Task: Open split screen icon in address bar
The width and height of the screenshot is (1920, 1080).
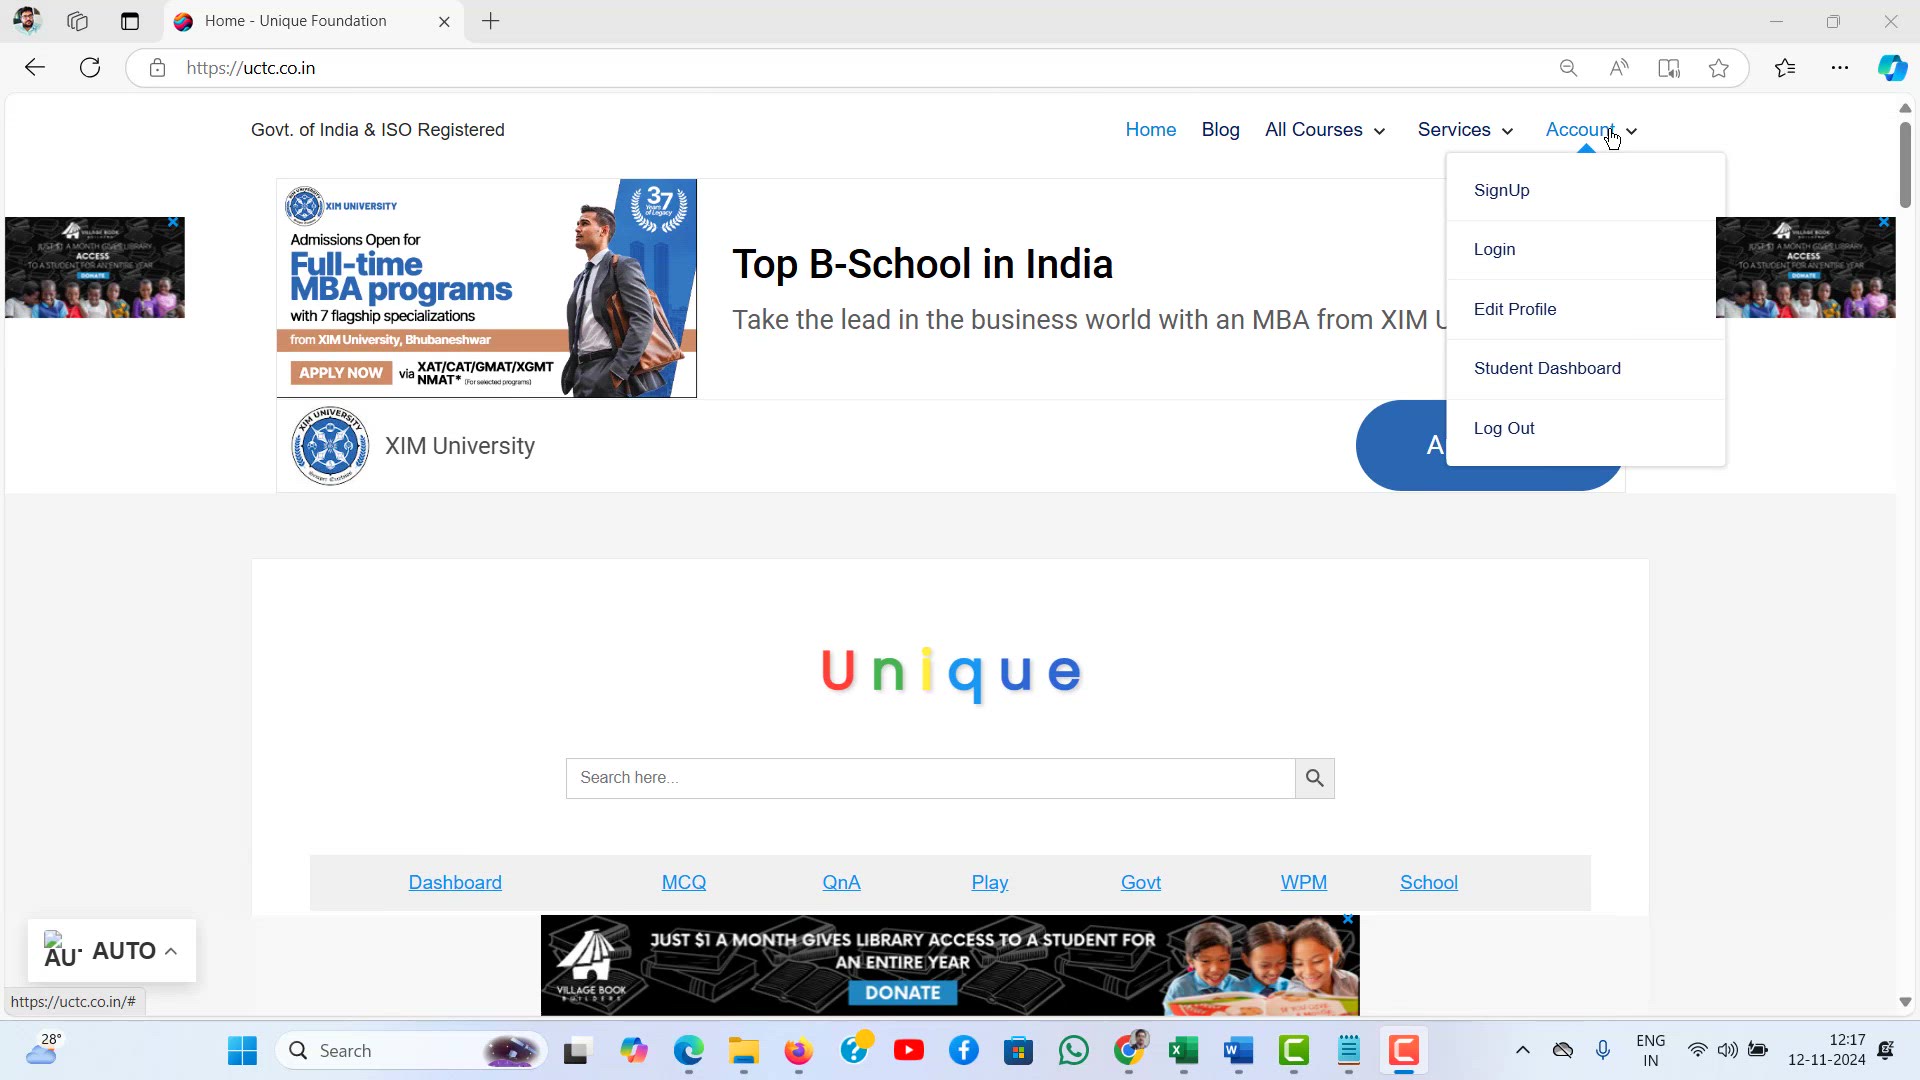Action: tap(1669, 68)
